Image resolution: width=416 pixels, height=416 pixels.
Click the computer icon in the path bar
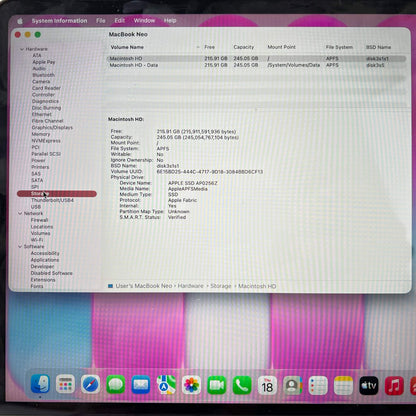[111, 286]
